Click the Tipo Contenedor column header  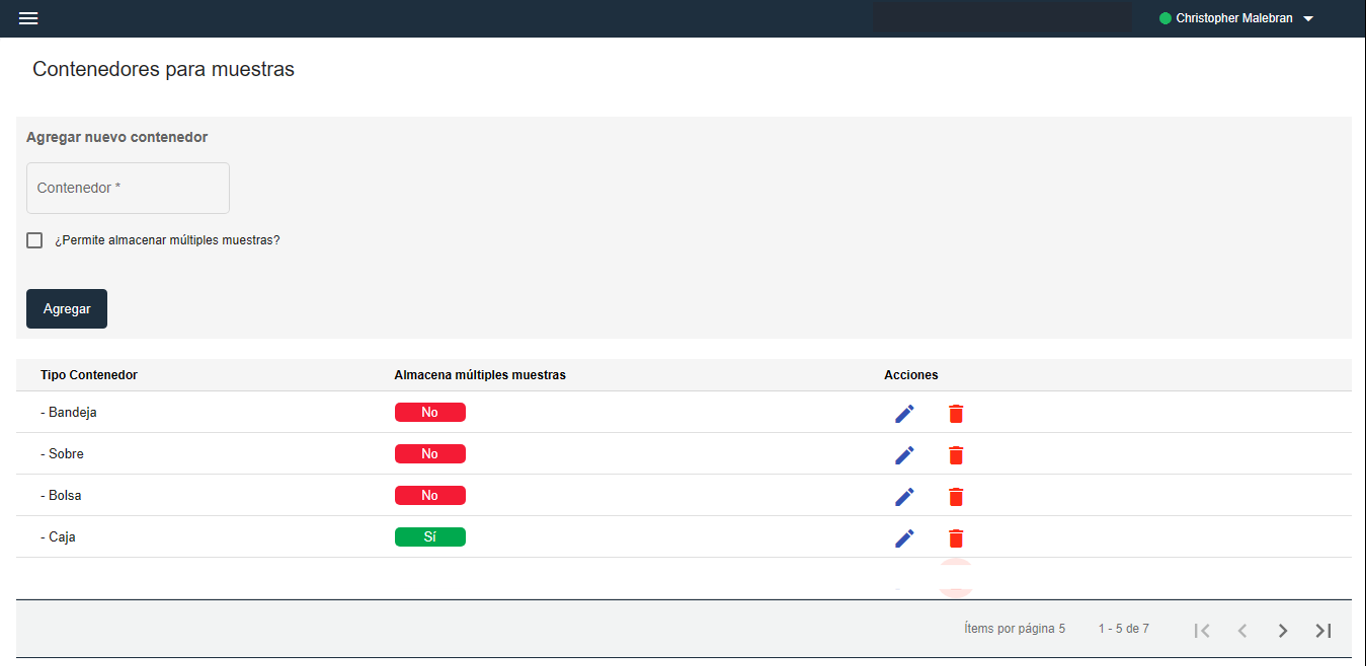click(x=89, y=375)
